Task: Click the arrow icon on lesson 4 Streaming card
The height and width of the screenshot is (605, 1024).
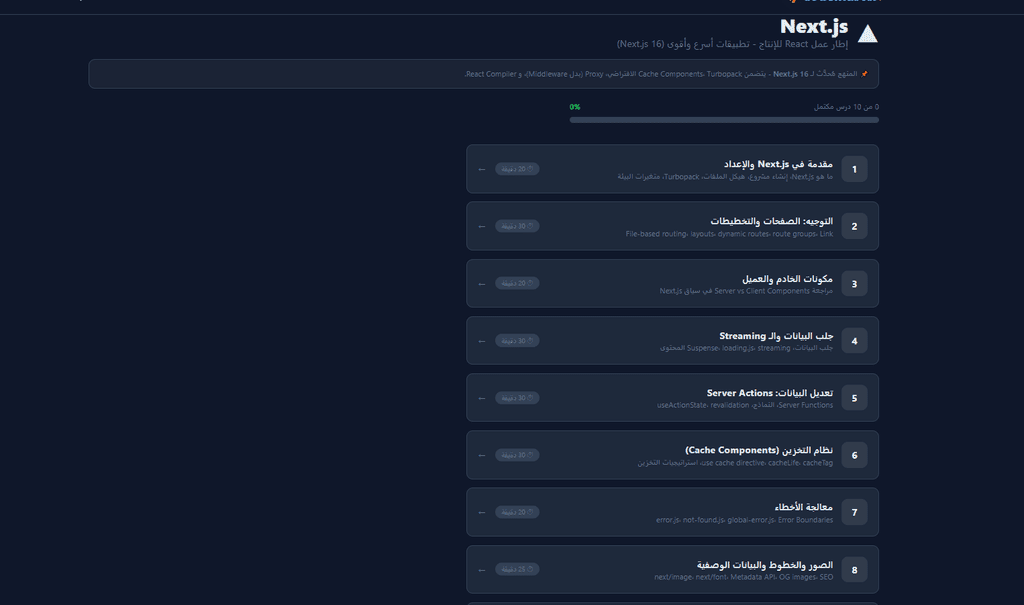Action: (482, 341)
